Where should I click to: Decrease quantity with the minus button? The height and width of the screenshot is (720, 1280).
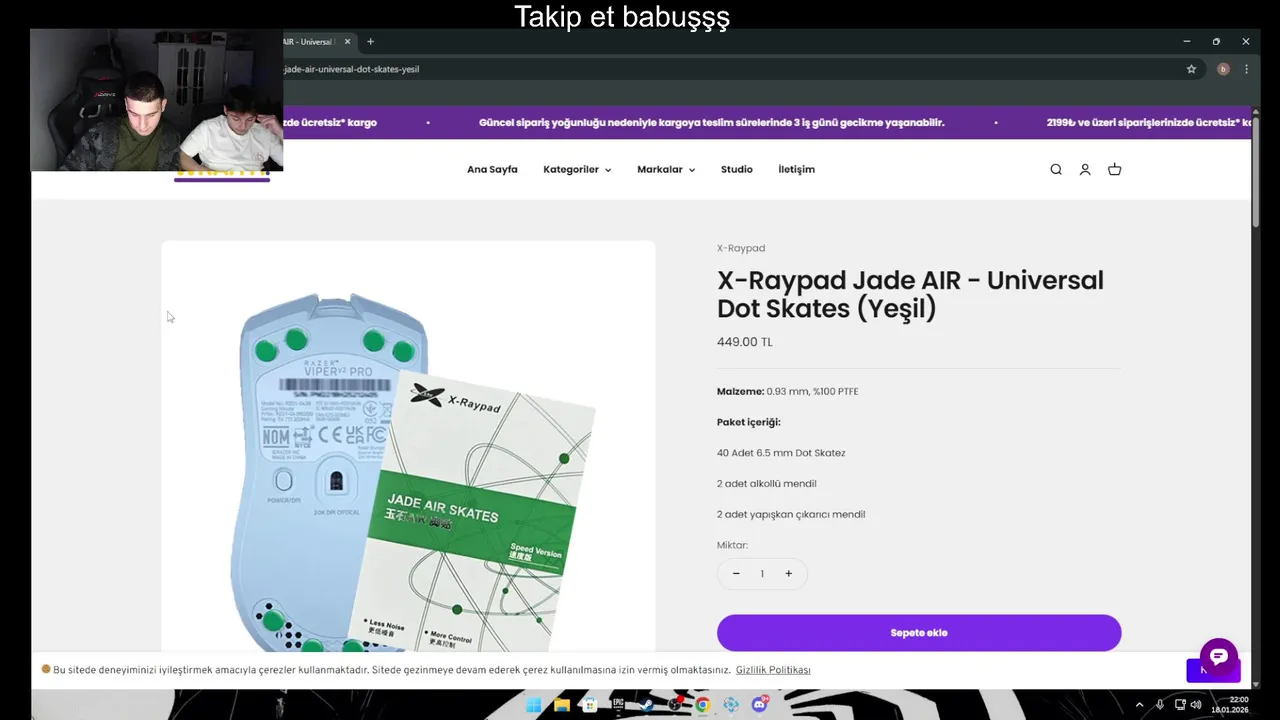click(x=736, y=574)
